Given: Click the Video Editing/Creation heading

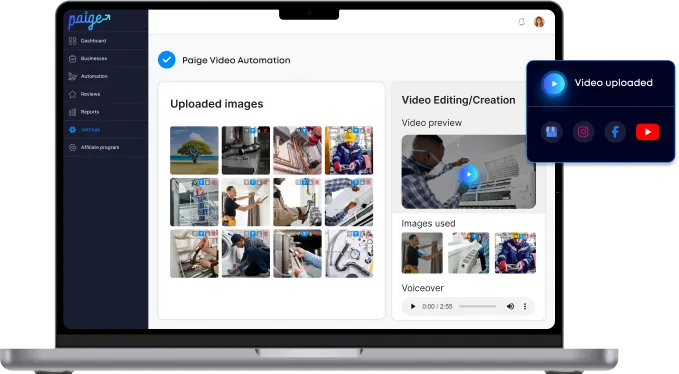Looking at the screenshot, I should click(458, 100).
